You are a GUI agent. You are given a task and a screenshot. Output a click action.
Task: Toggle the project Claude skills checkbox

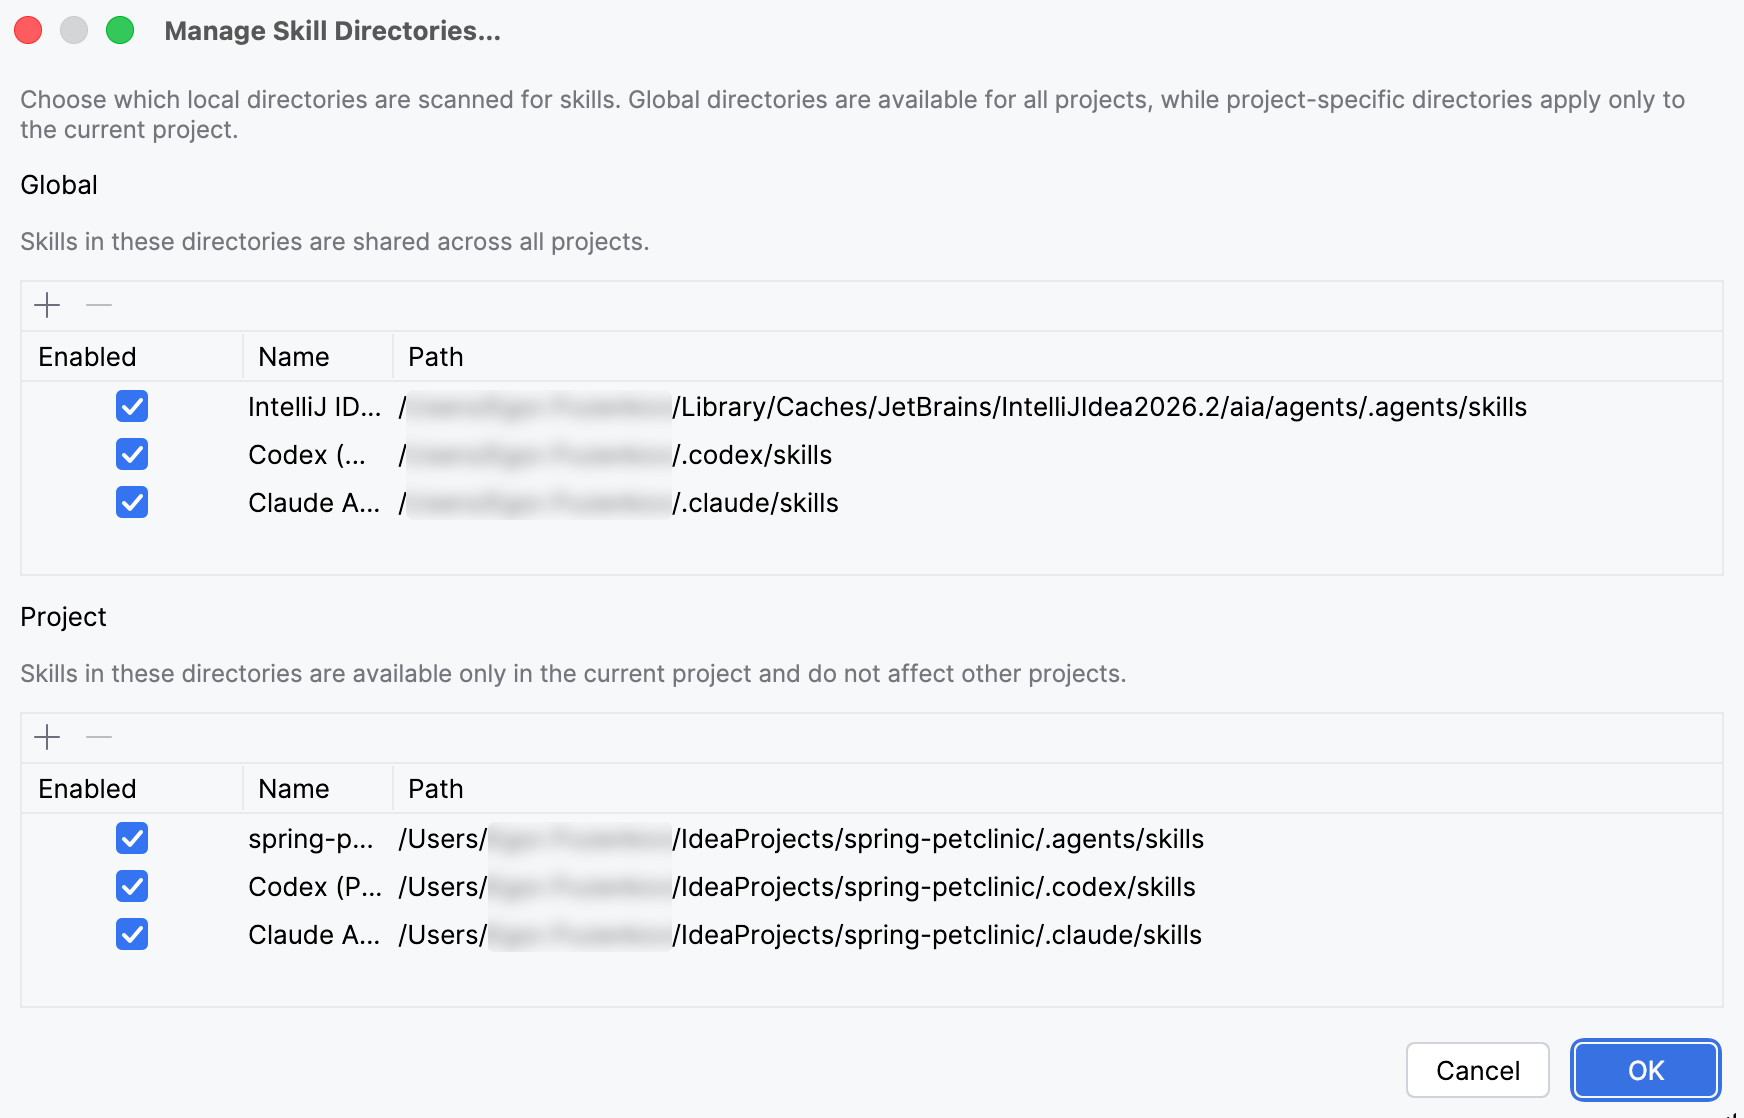point(132,935)
